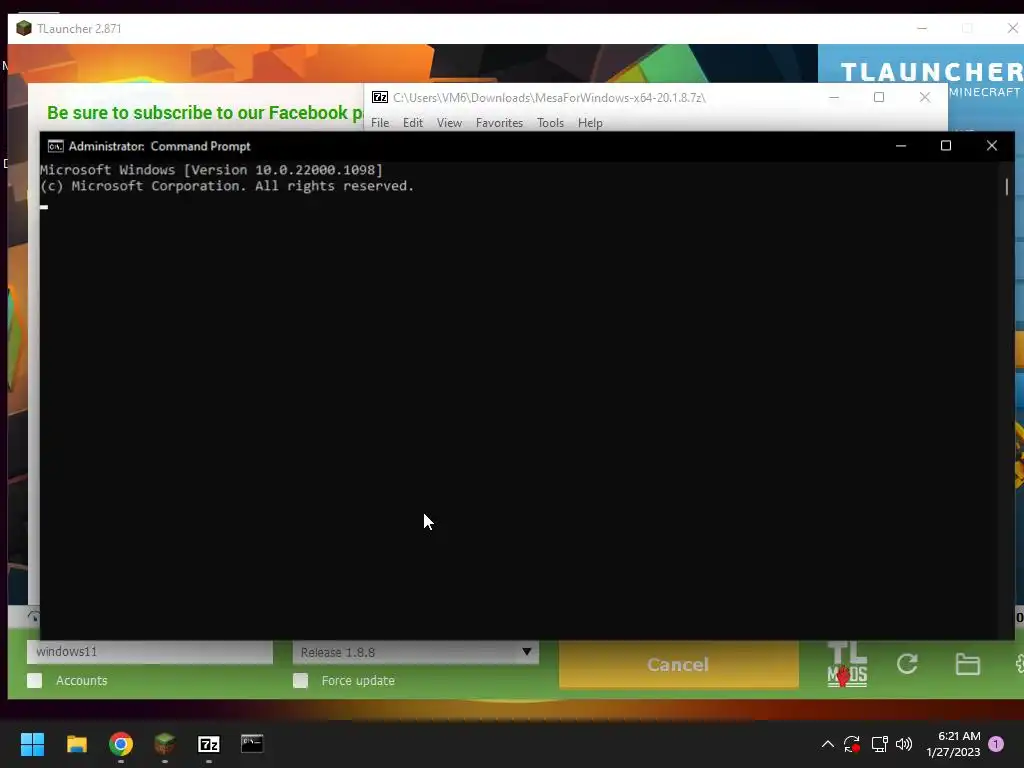Open the notification badge in the tray

click(x=996, y=744)
